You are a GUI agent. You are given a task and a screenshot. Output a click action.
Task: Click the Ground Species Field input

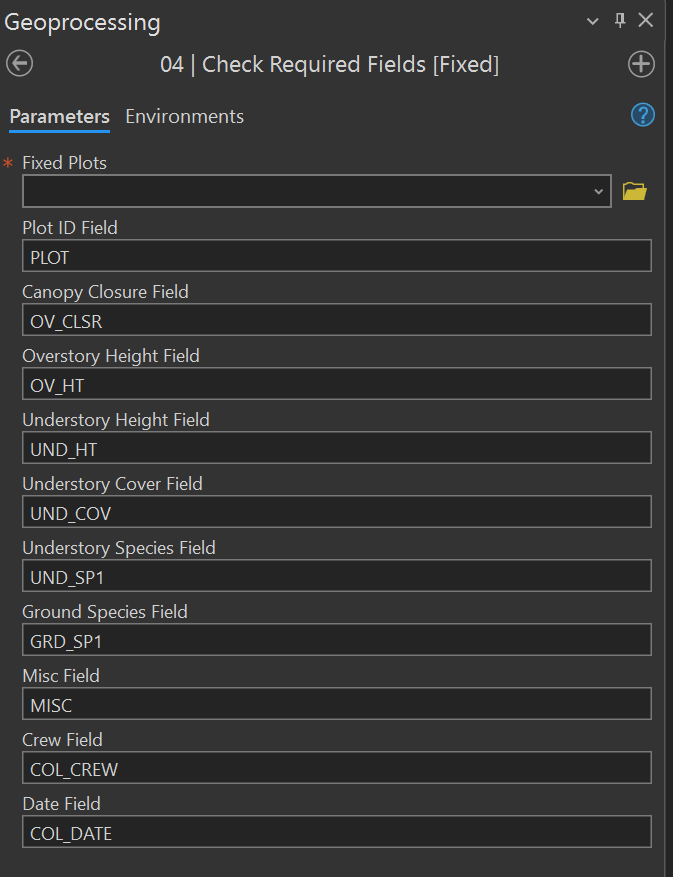336,640
